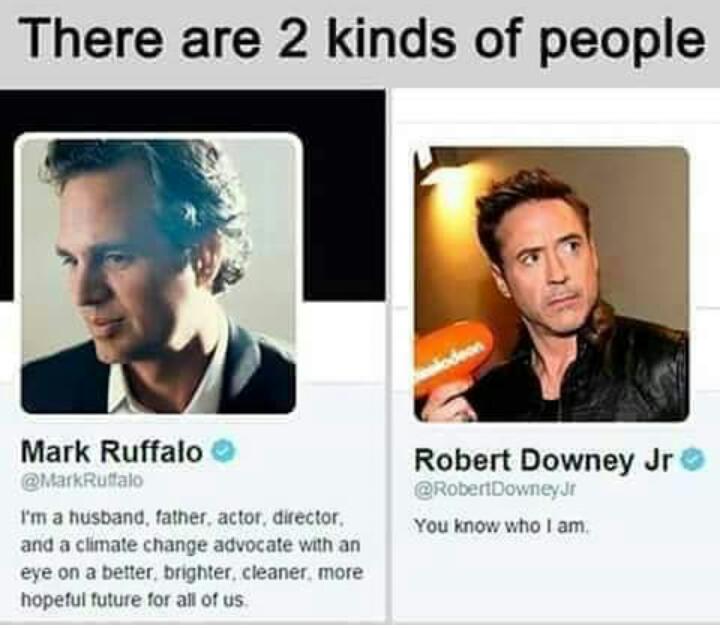Click the Robert Downey Jr display name

(545, 460)
